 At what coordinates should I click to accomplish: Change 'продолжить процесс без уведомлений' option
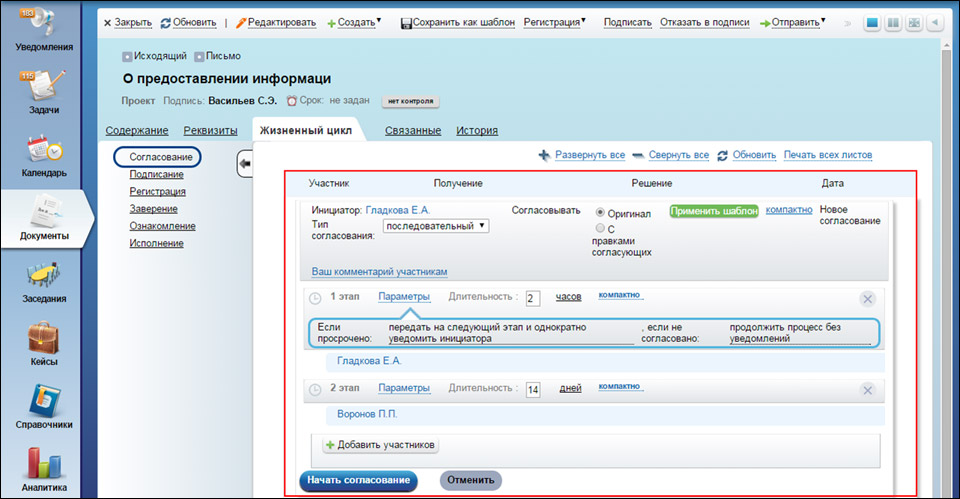(800, 332)
